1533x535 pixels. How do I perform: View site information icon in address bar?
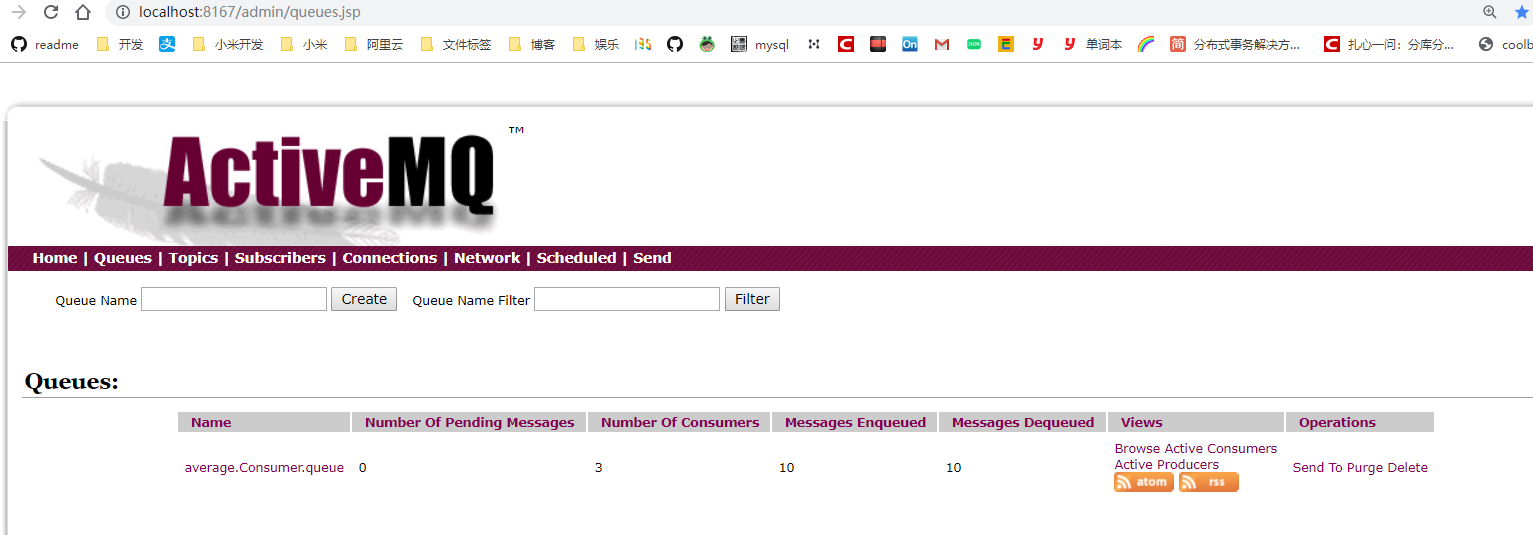[122, 12]
